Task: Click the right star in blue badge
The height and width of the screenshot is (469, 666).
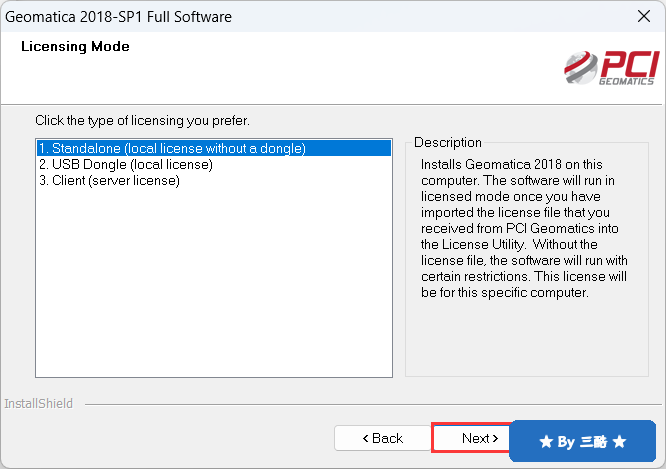Action: (620, 441)
